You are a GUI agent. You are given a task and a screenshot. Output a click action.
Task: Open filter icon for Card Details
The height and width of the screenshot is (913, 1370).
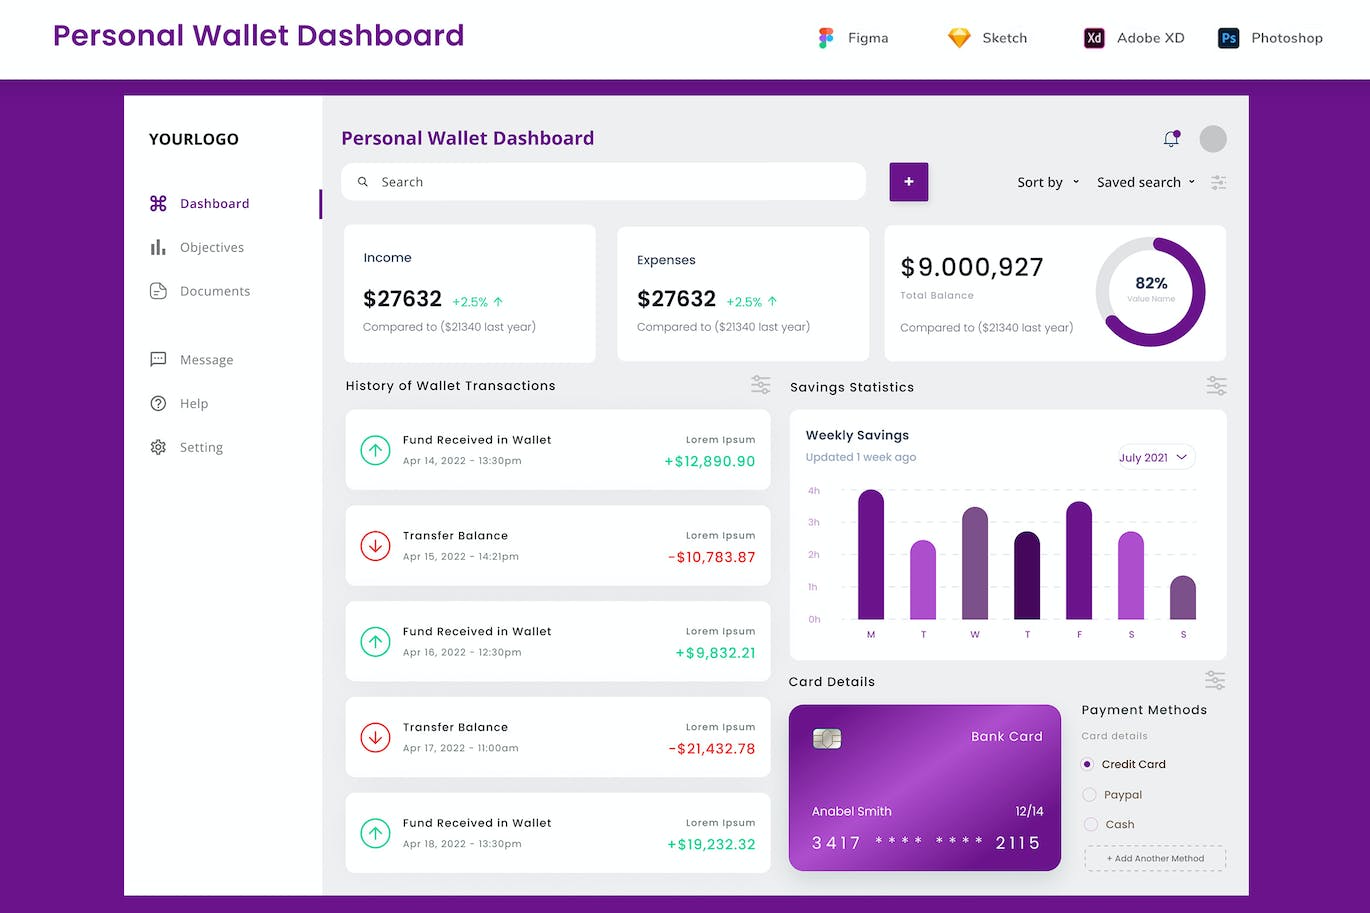(1215, 681)
